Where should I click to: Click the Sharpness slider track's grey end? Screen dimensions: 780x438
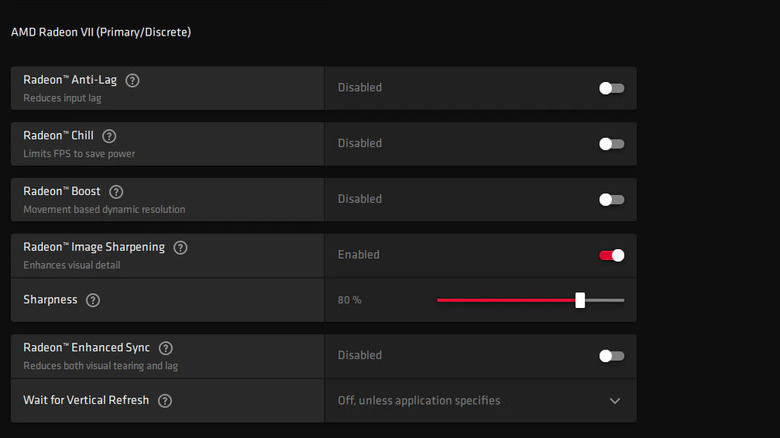[x=606, y=300]
